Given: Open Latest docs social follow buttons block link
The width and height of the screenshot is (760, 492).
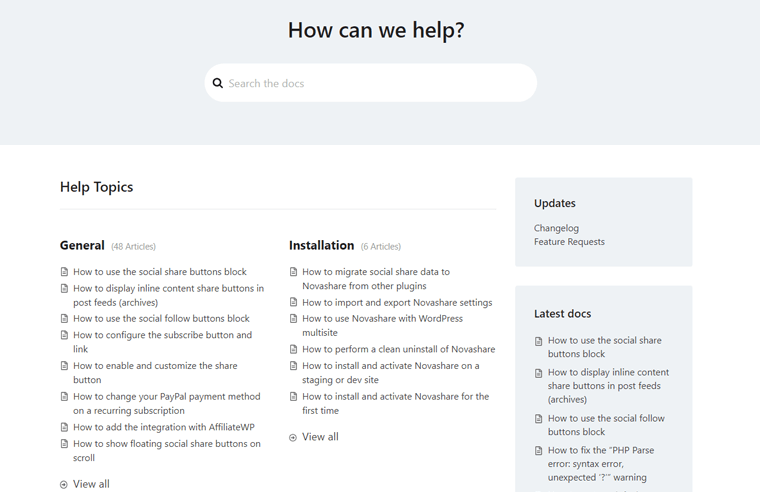Looking at the screenshot, I should tap(606, 425).
